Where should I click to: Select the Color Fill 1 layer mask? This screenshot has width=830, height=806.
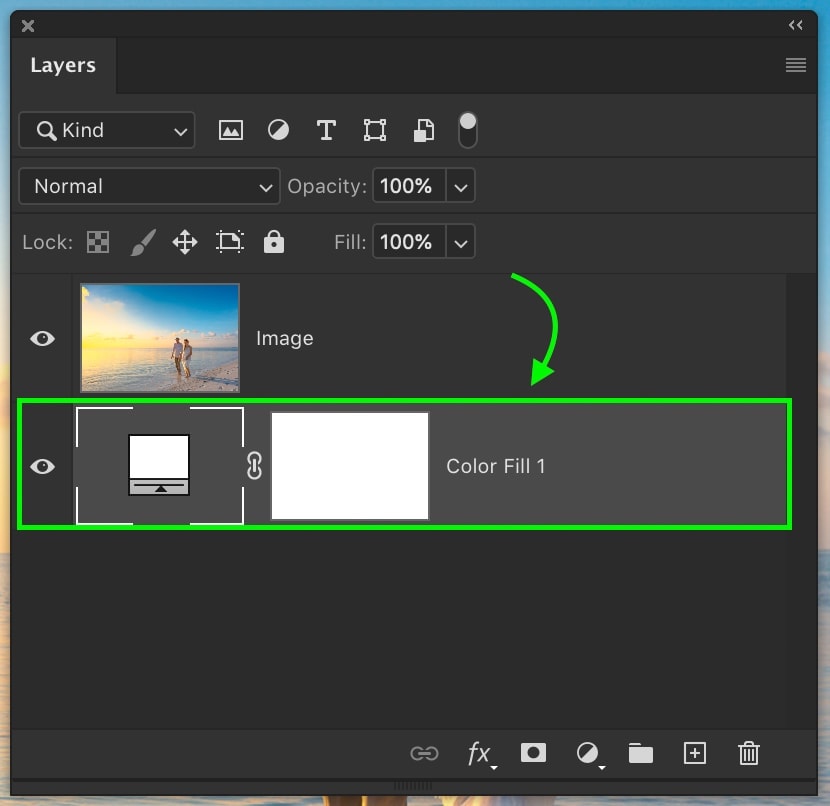click(350, 466)
